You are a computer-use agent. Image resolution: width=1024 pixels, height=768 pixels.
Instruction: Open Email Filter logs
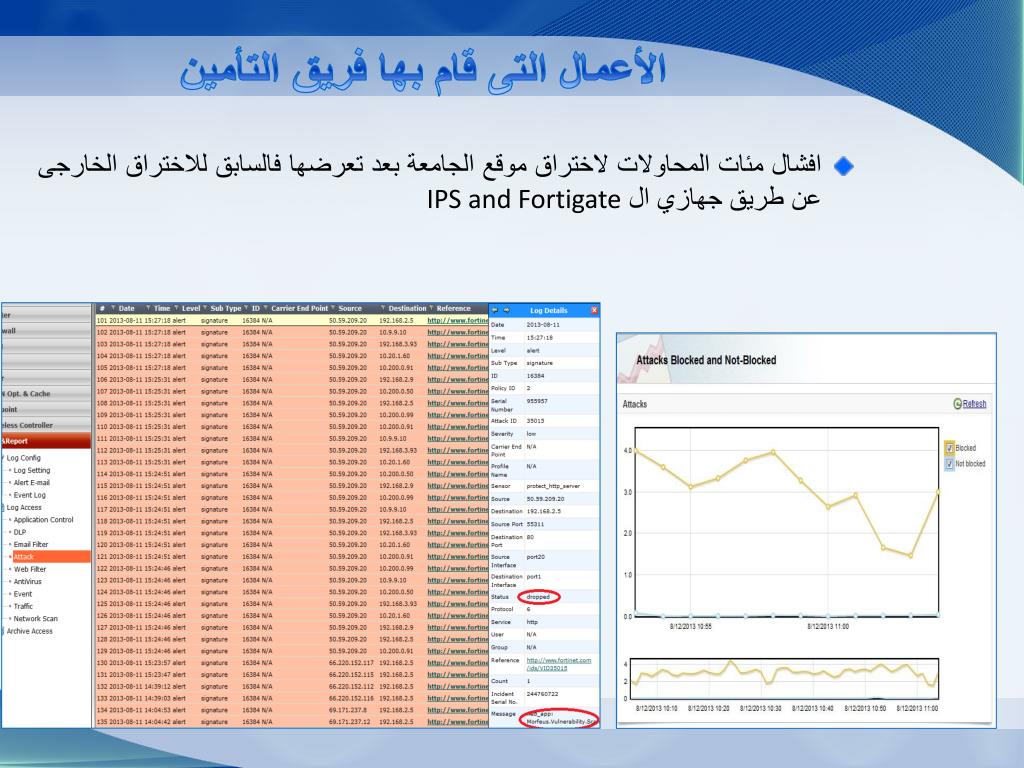[x=31, y=545]
